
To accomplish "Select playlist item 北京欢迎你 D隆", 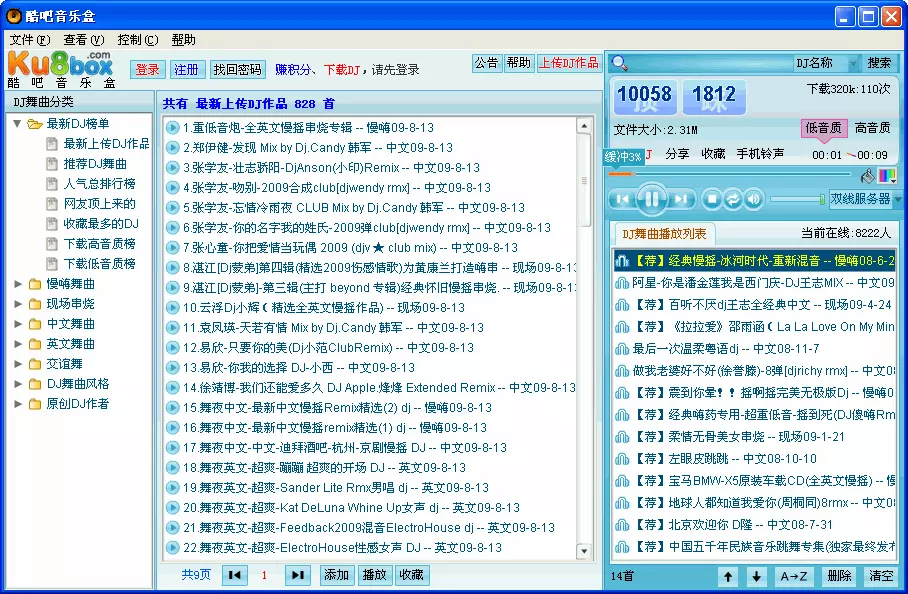I will pyautogui.click(x=755, y=525).
